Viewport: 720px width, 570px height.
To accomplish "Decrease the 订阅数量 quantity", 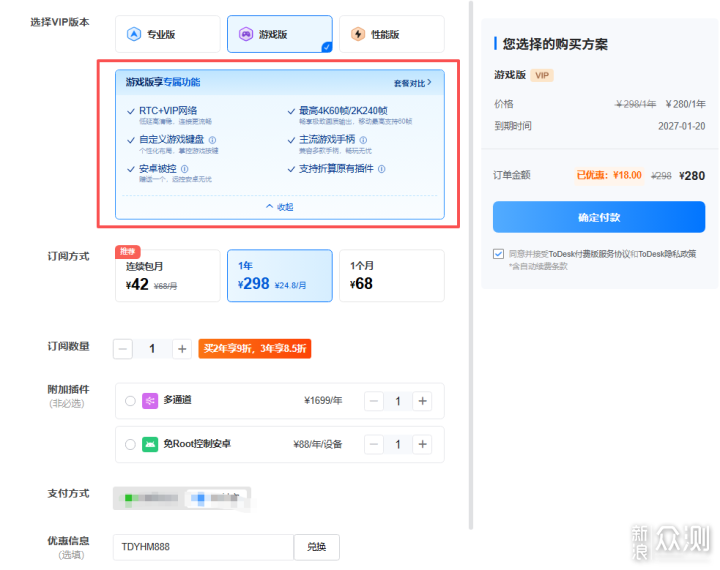I will pyautogui.click(x=123, y=349).
